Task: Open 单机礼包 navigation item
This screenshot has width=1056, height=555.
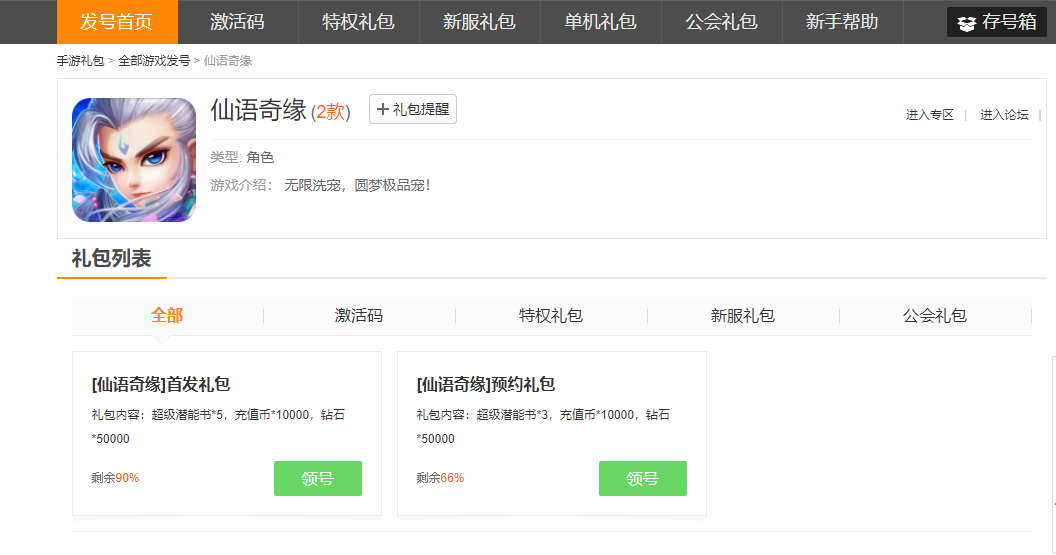Action: pyautogui.click(x=600, y=22)
